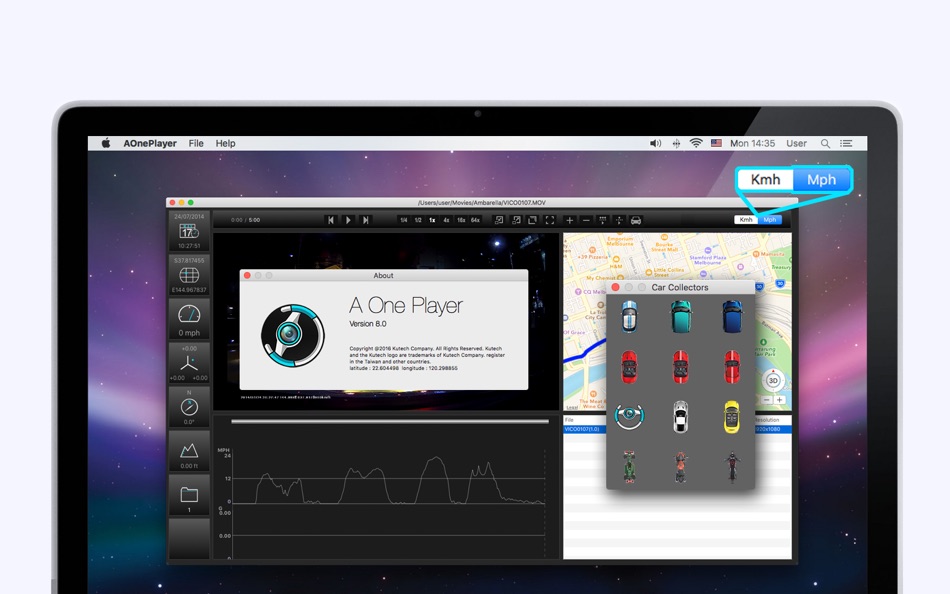Switch speed units to Kmh in toolbar

coord(746,219)
